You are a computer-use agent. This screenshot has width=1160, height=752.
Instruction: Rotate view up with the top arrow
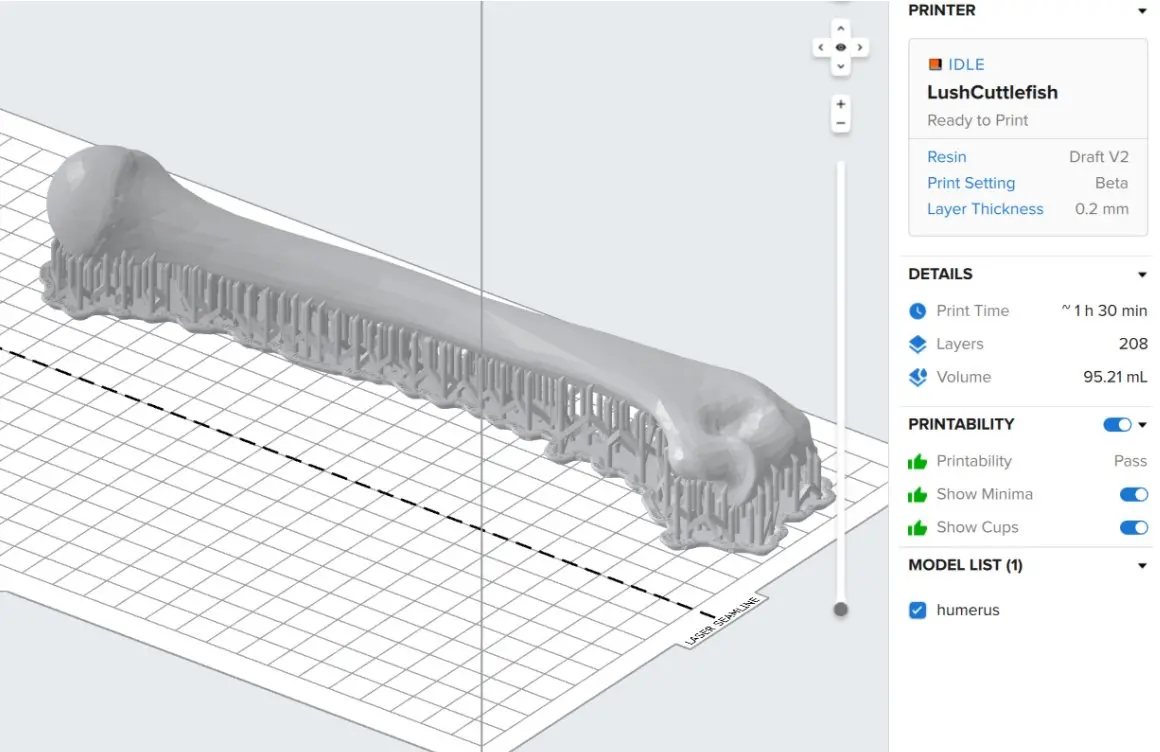[841, 28]
